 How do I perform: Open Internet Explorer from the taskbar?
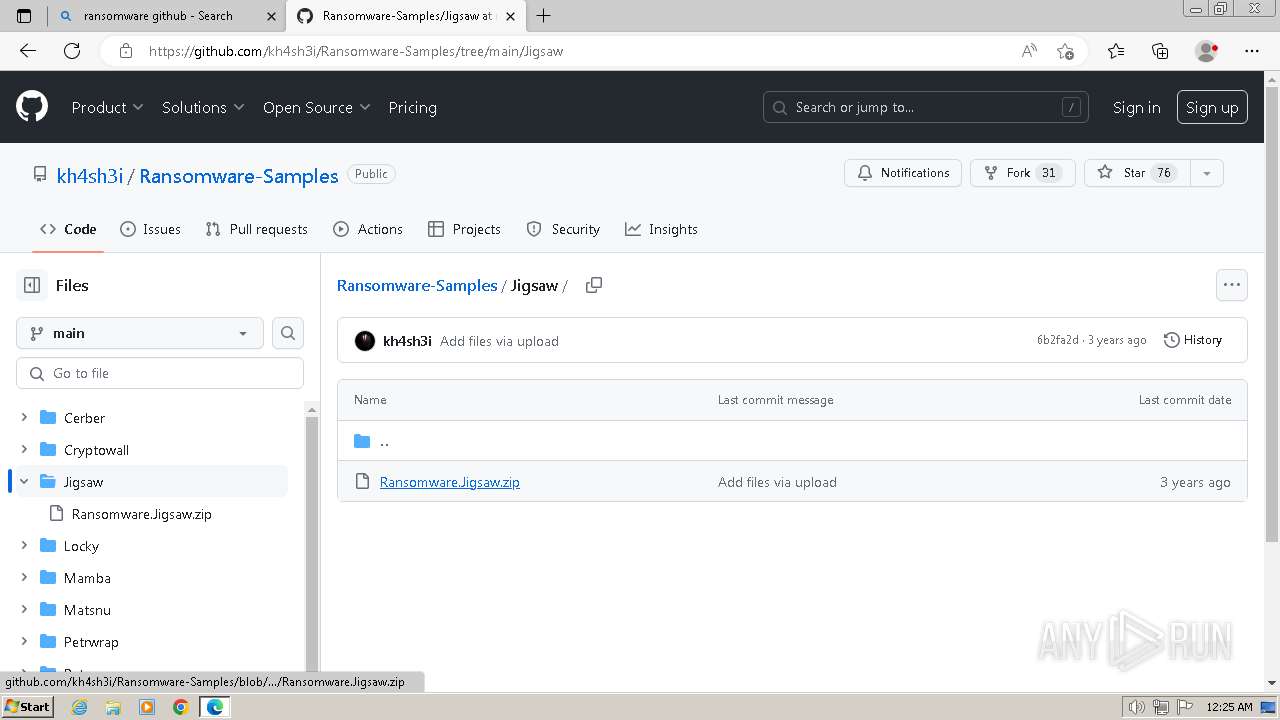79,707
